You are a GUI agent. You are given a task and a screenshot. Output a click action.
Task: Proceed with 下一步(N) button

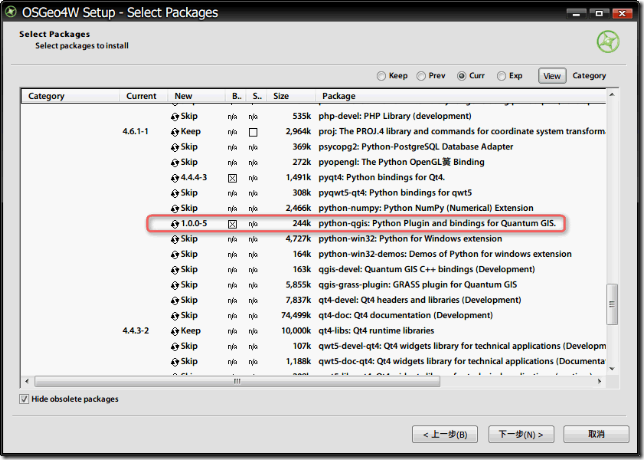(521, 434)
